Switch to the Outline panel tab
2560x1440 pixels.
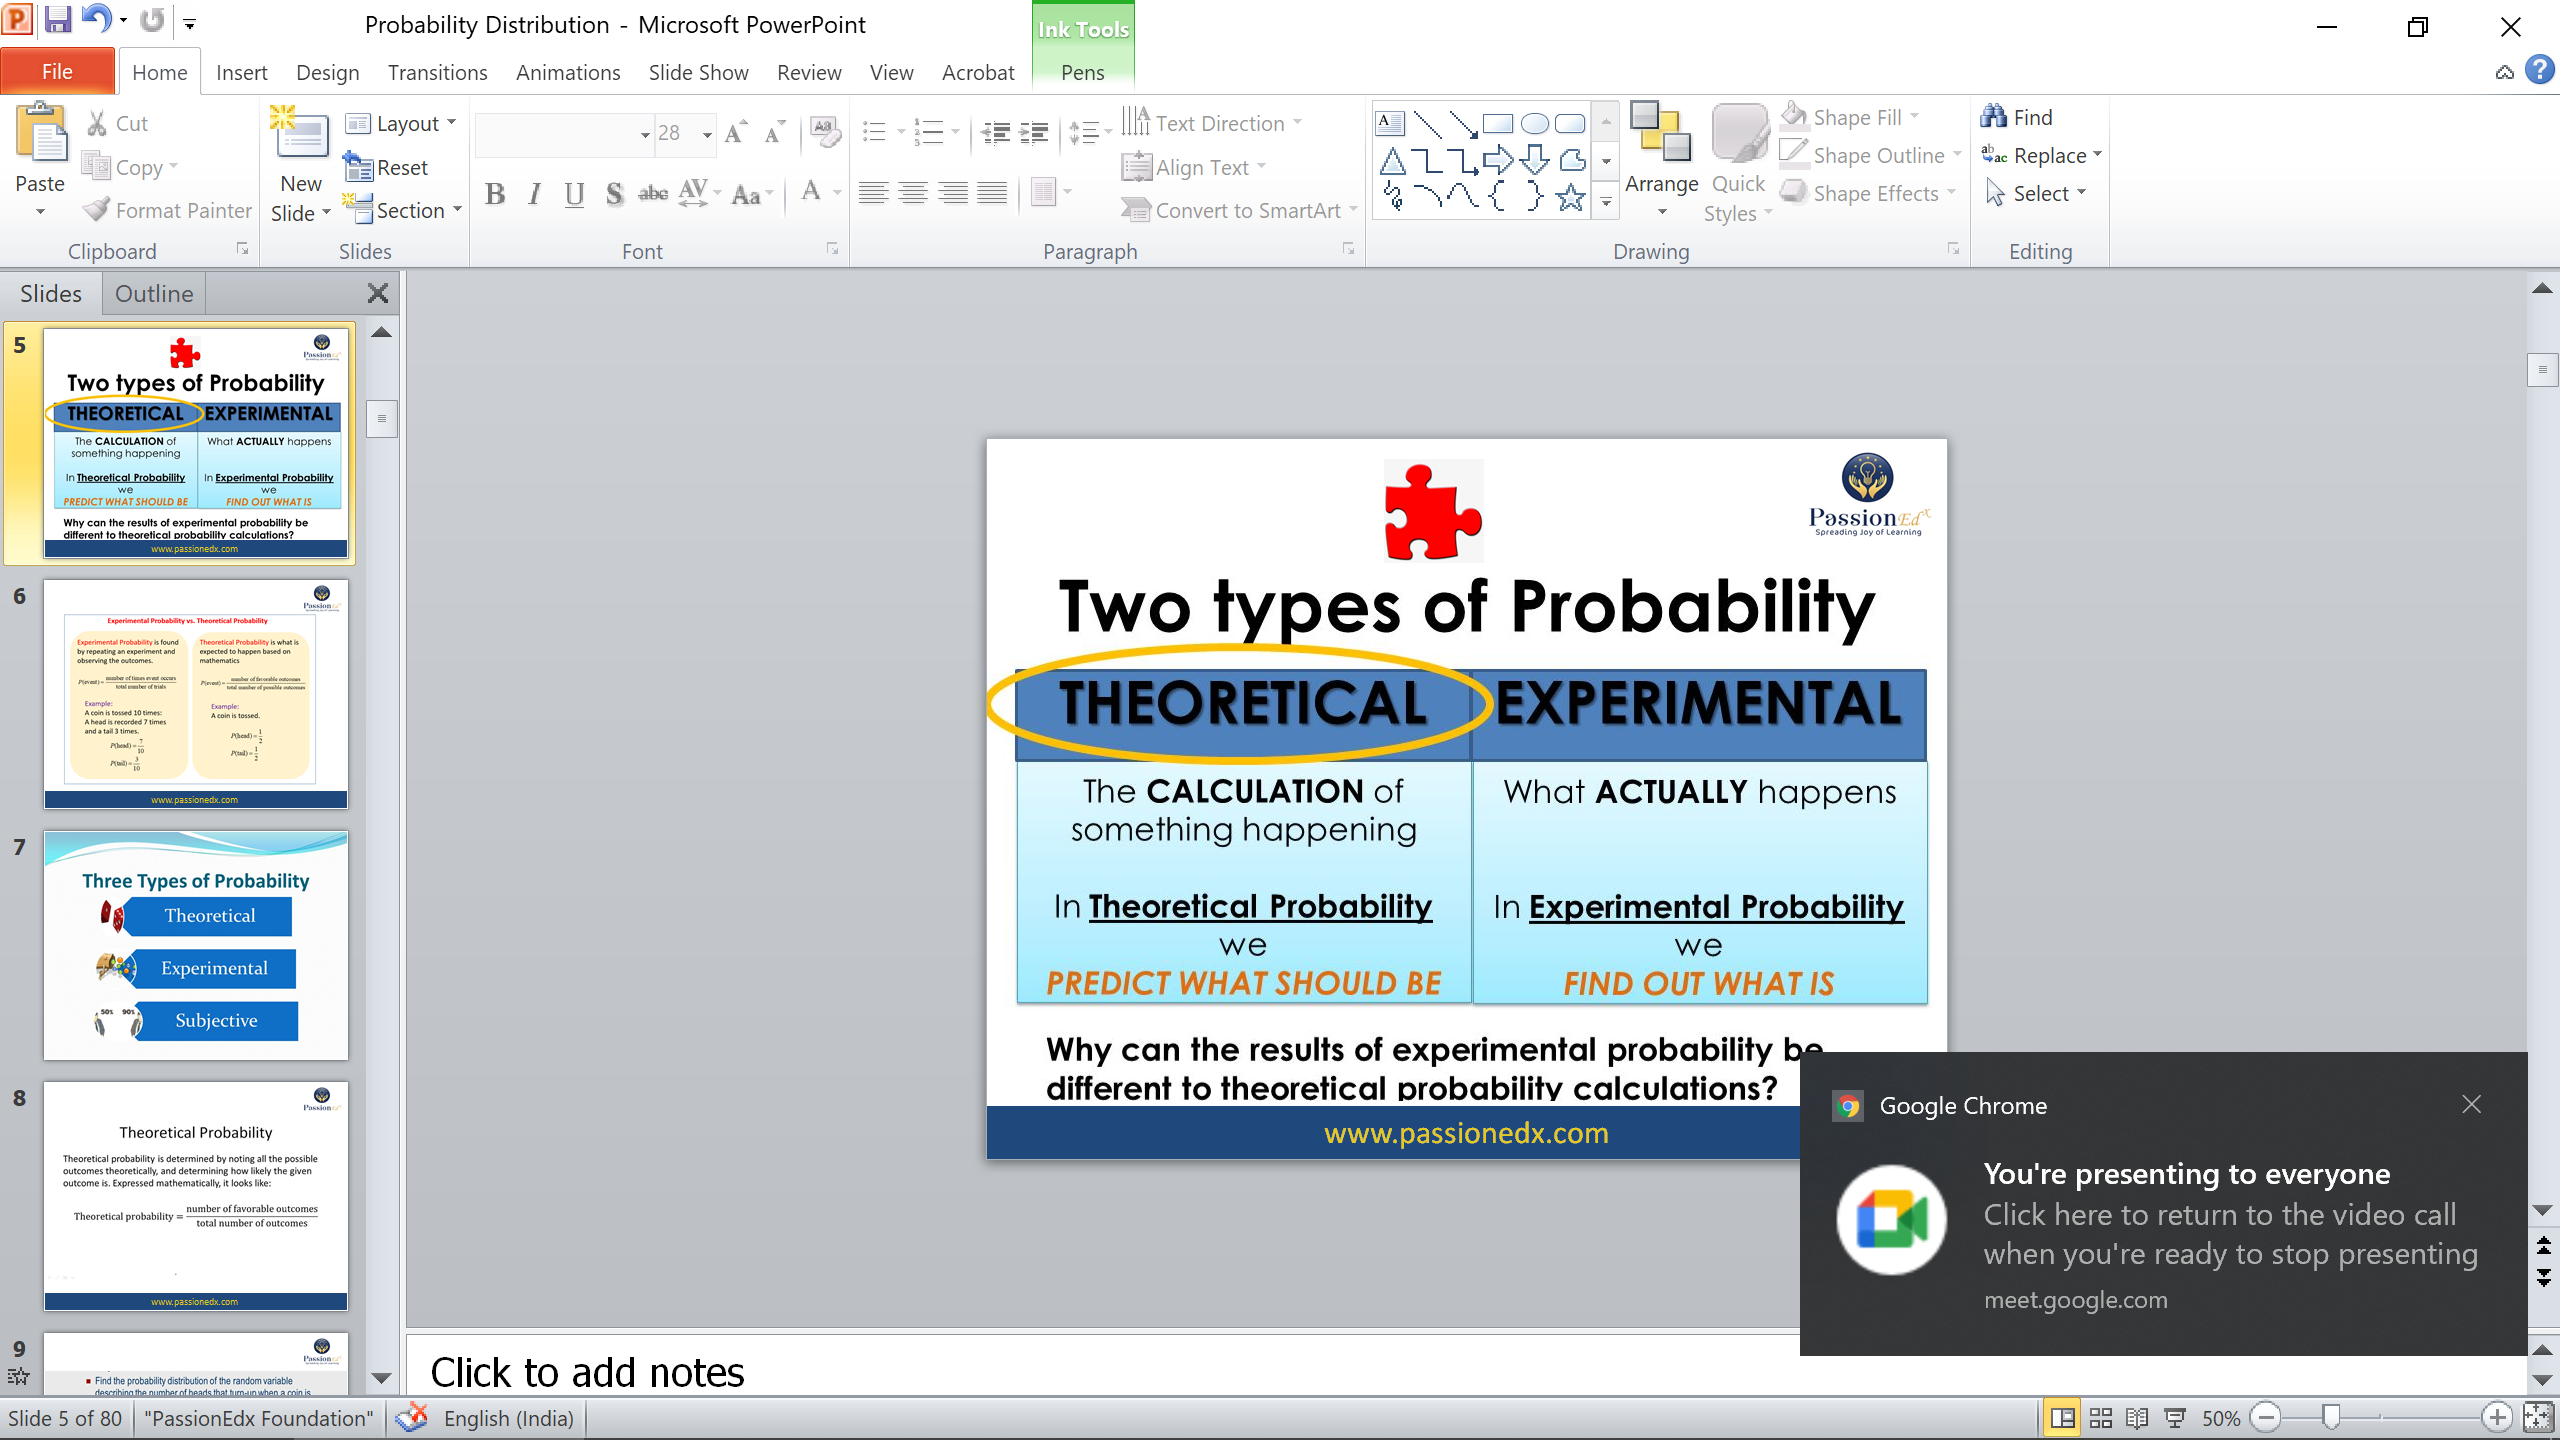click(x=153, y=294)
